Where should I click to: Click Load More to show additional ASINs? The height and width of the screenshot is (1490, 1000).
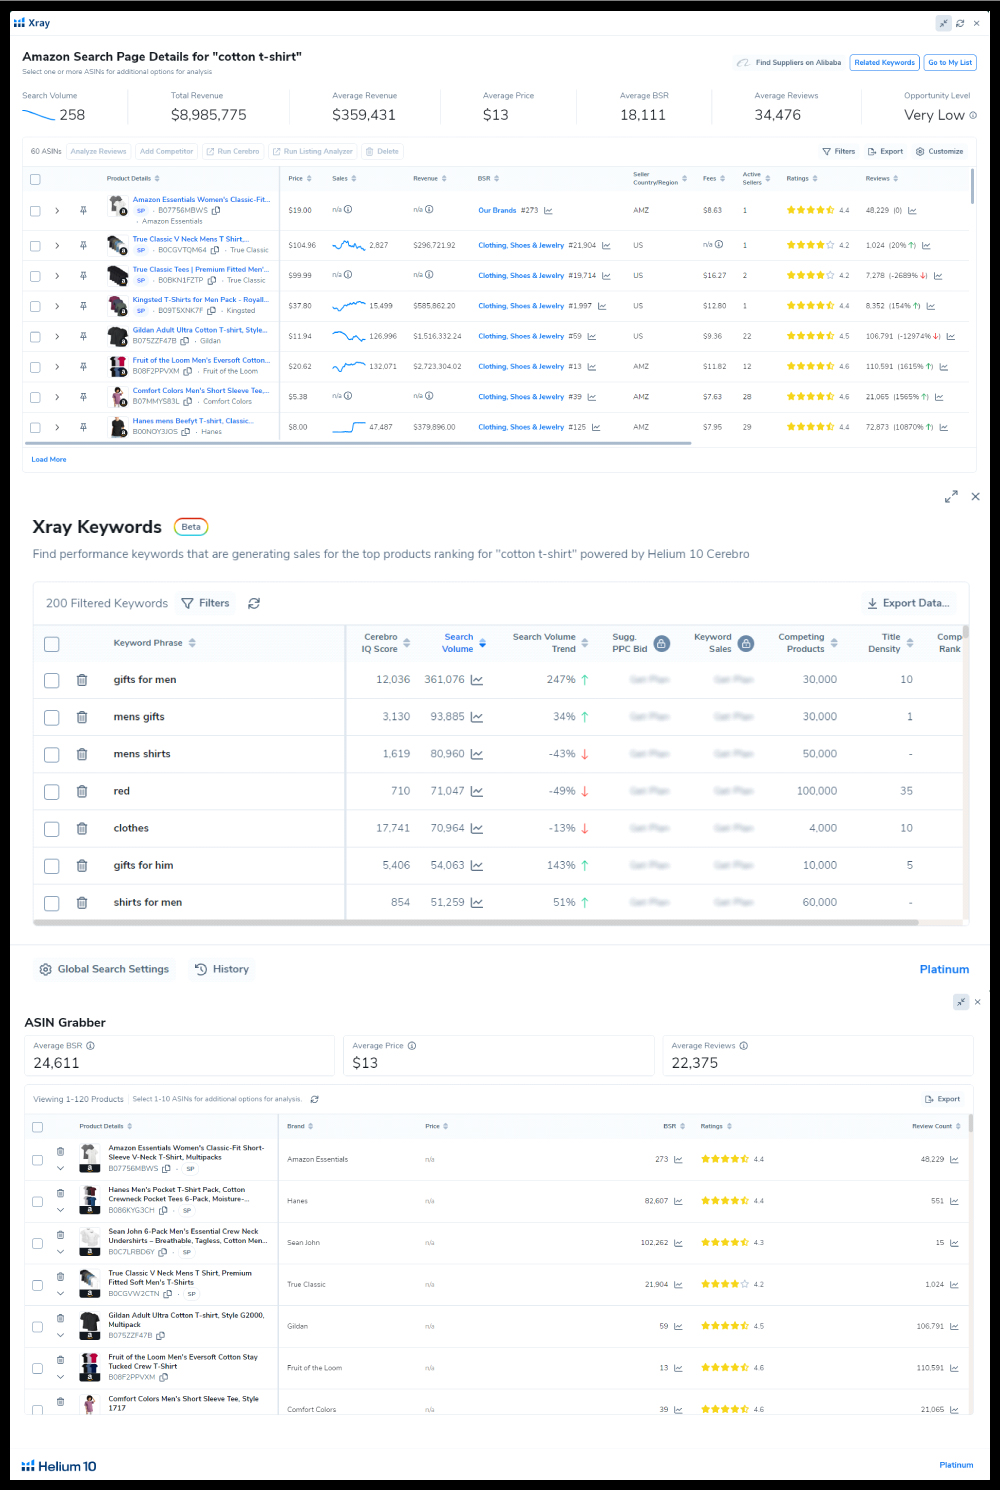pos(49,459)
